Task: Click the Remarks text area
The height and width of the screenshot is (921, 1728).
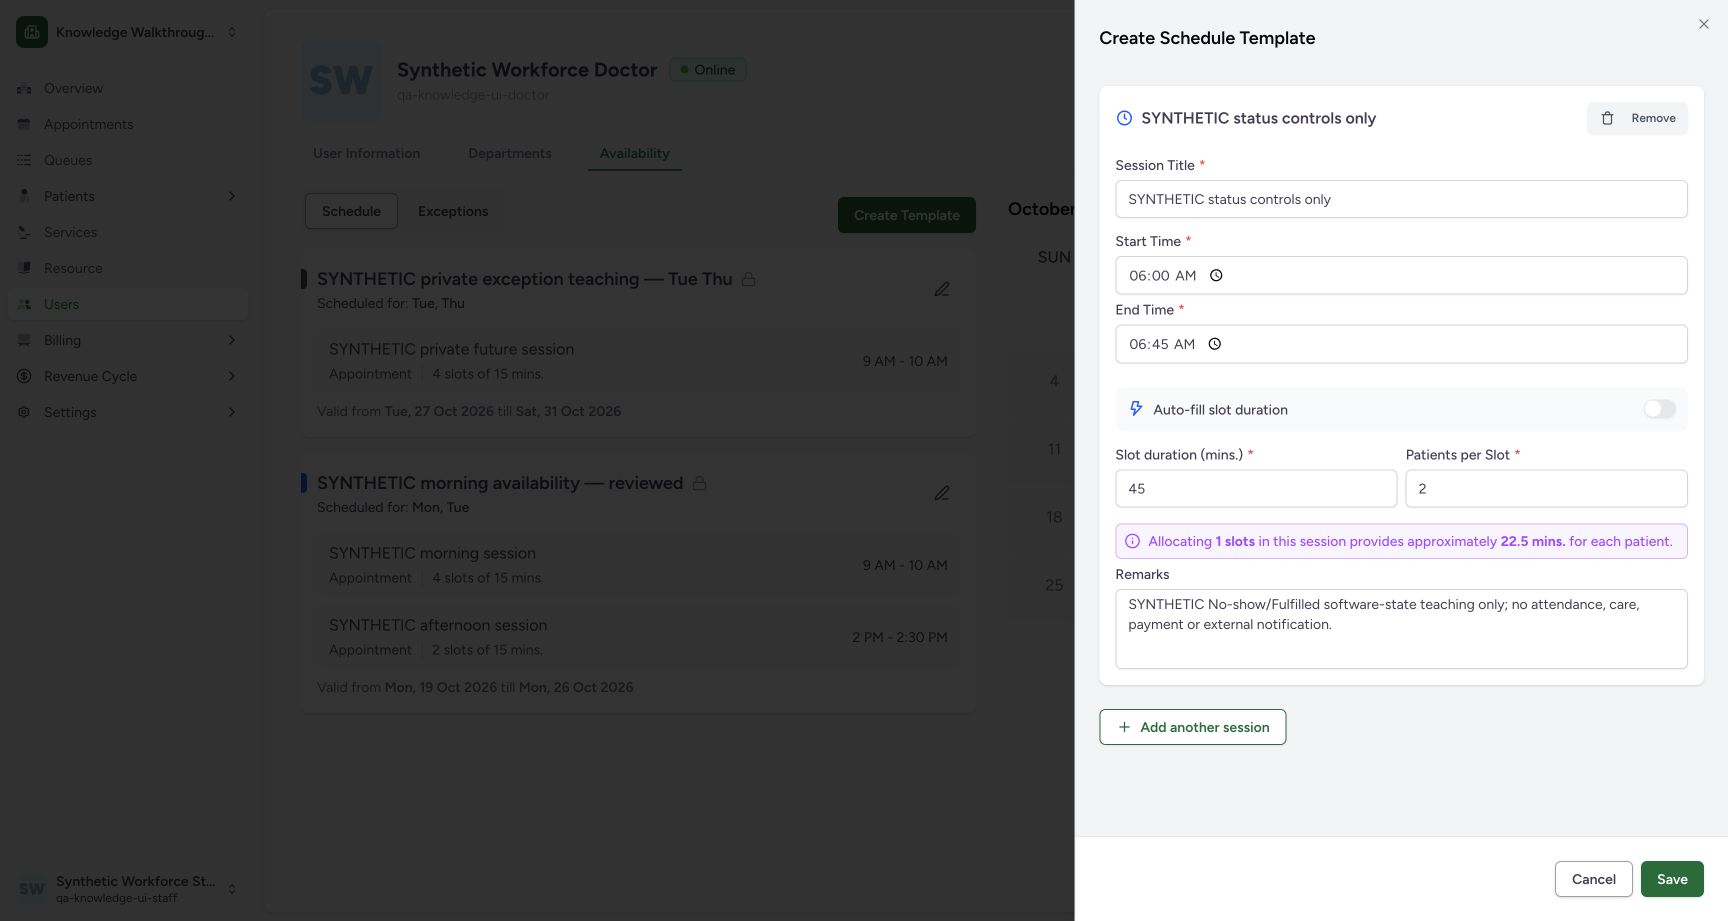Action: [x=1401, y=629]
